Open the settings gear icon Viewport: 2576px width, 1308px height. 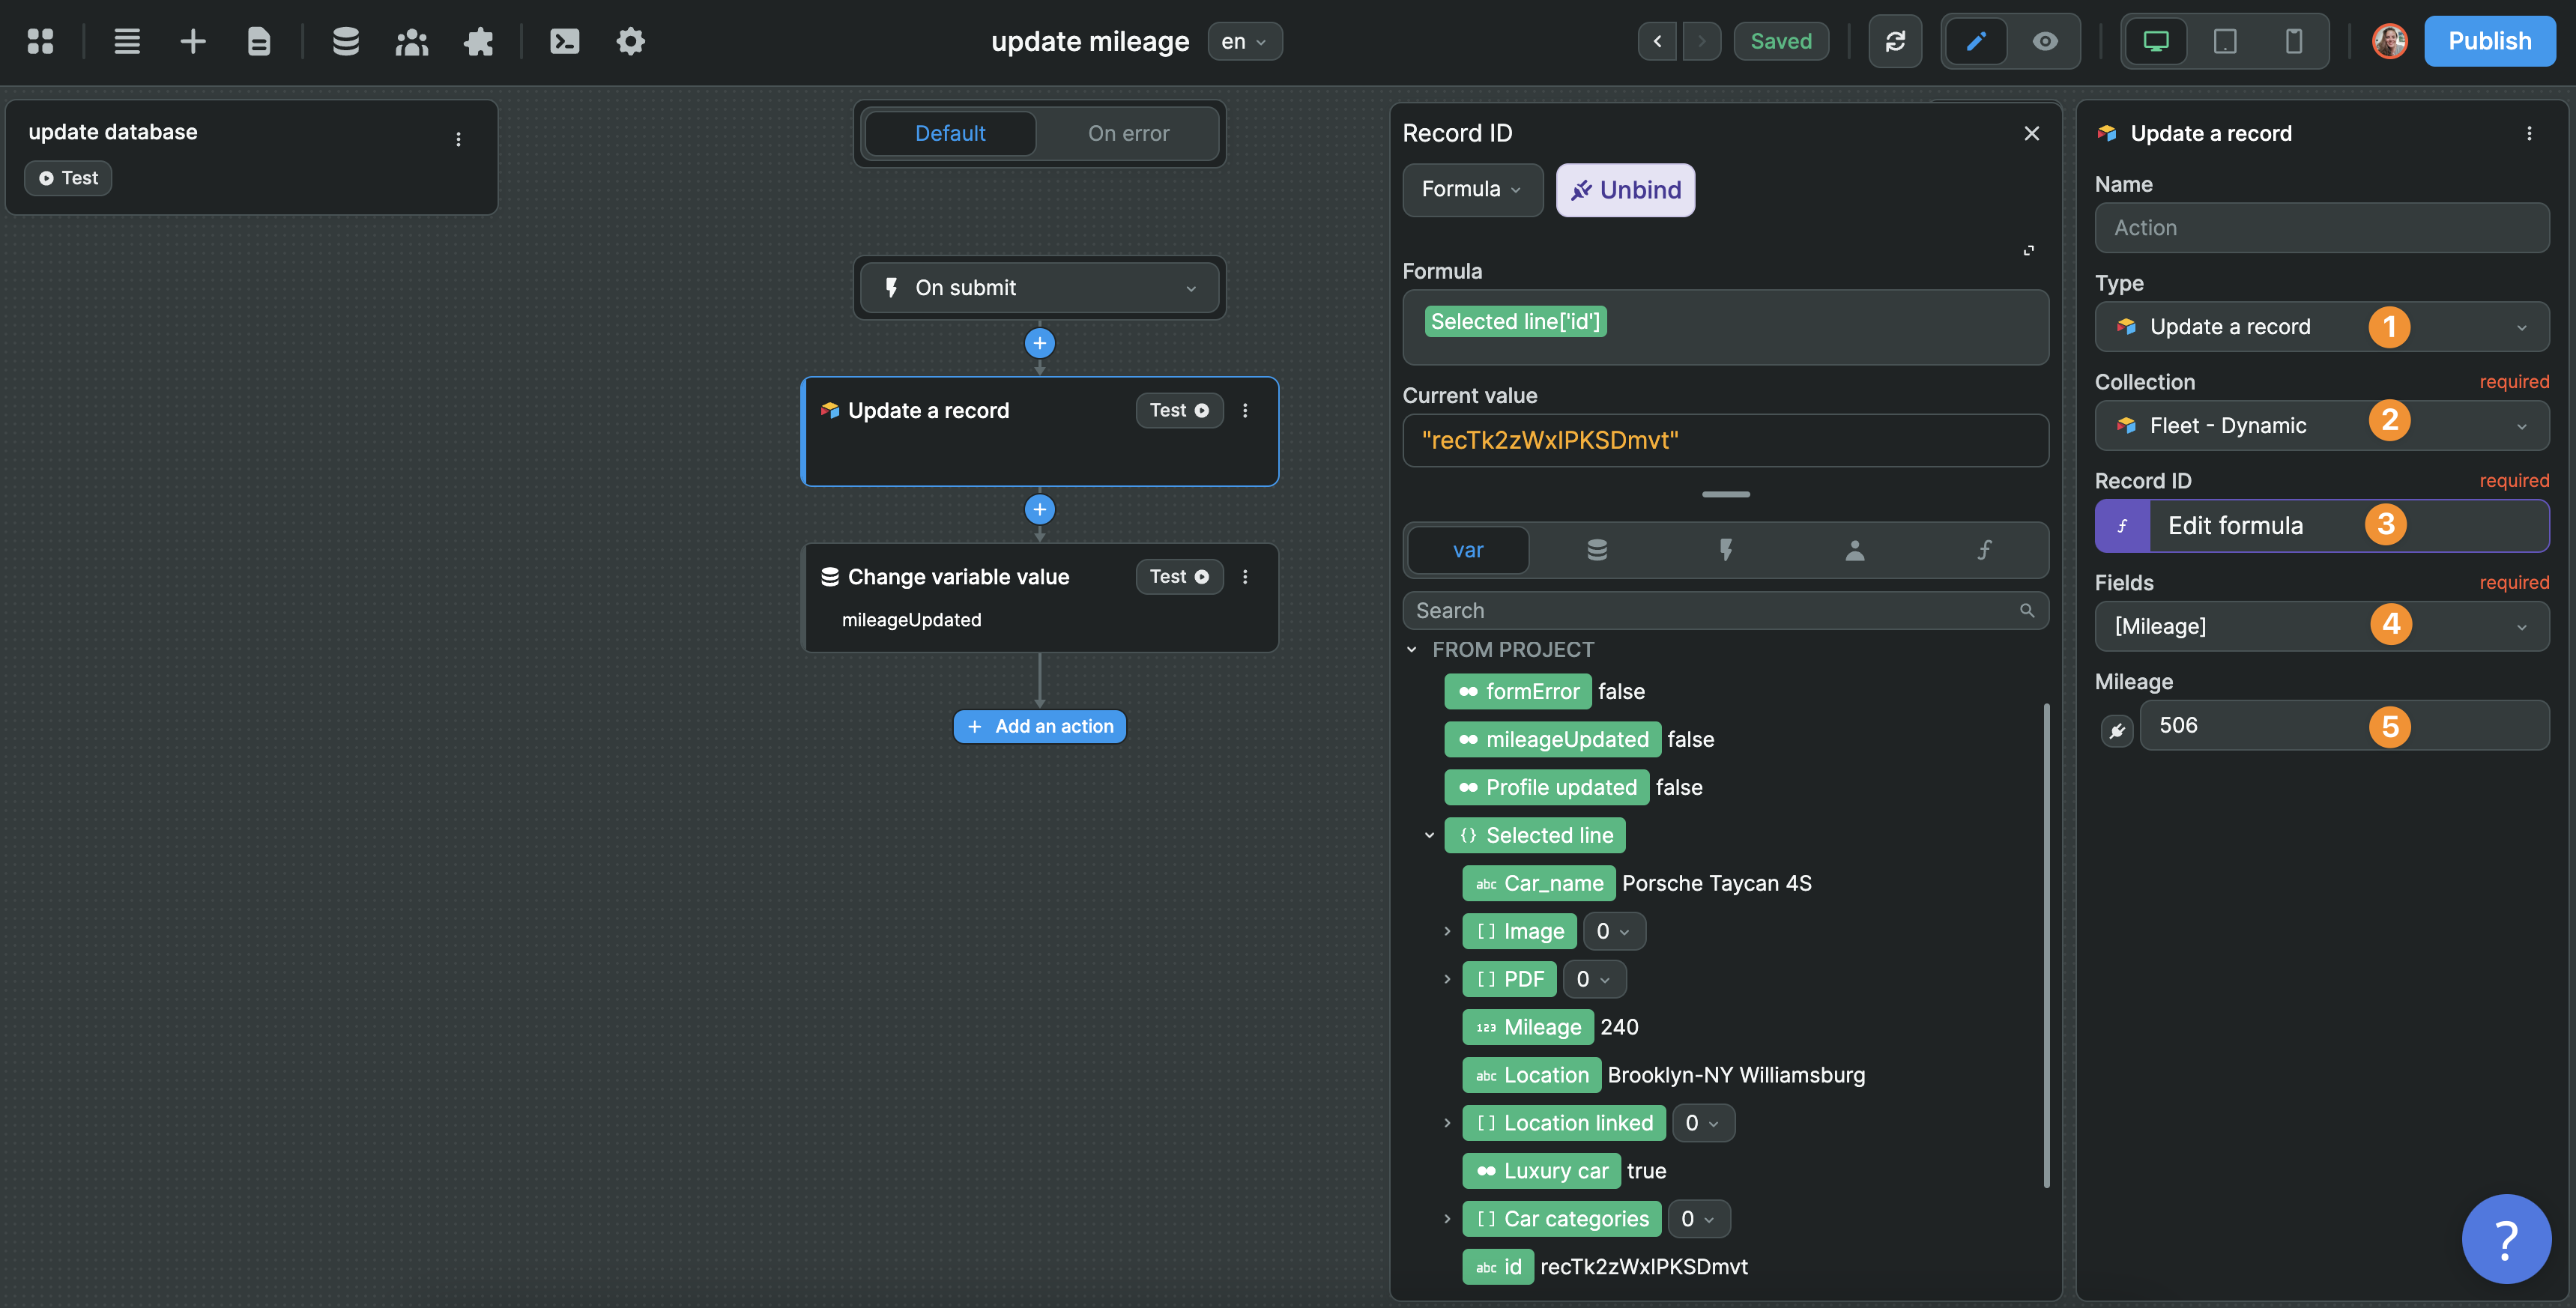(x=630, y=41)
